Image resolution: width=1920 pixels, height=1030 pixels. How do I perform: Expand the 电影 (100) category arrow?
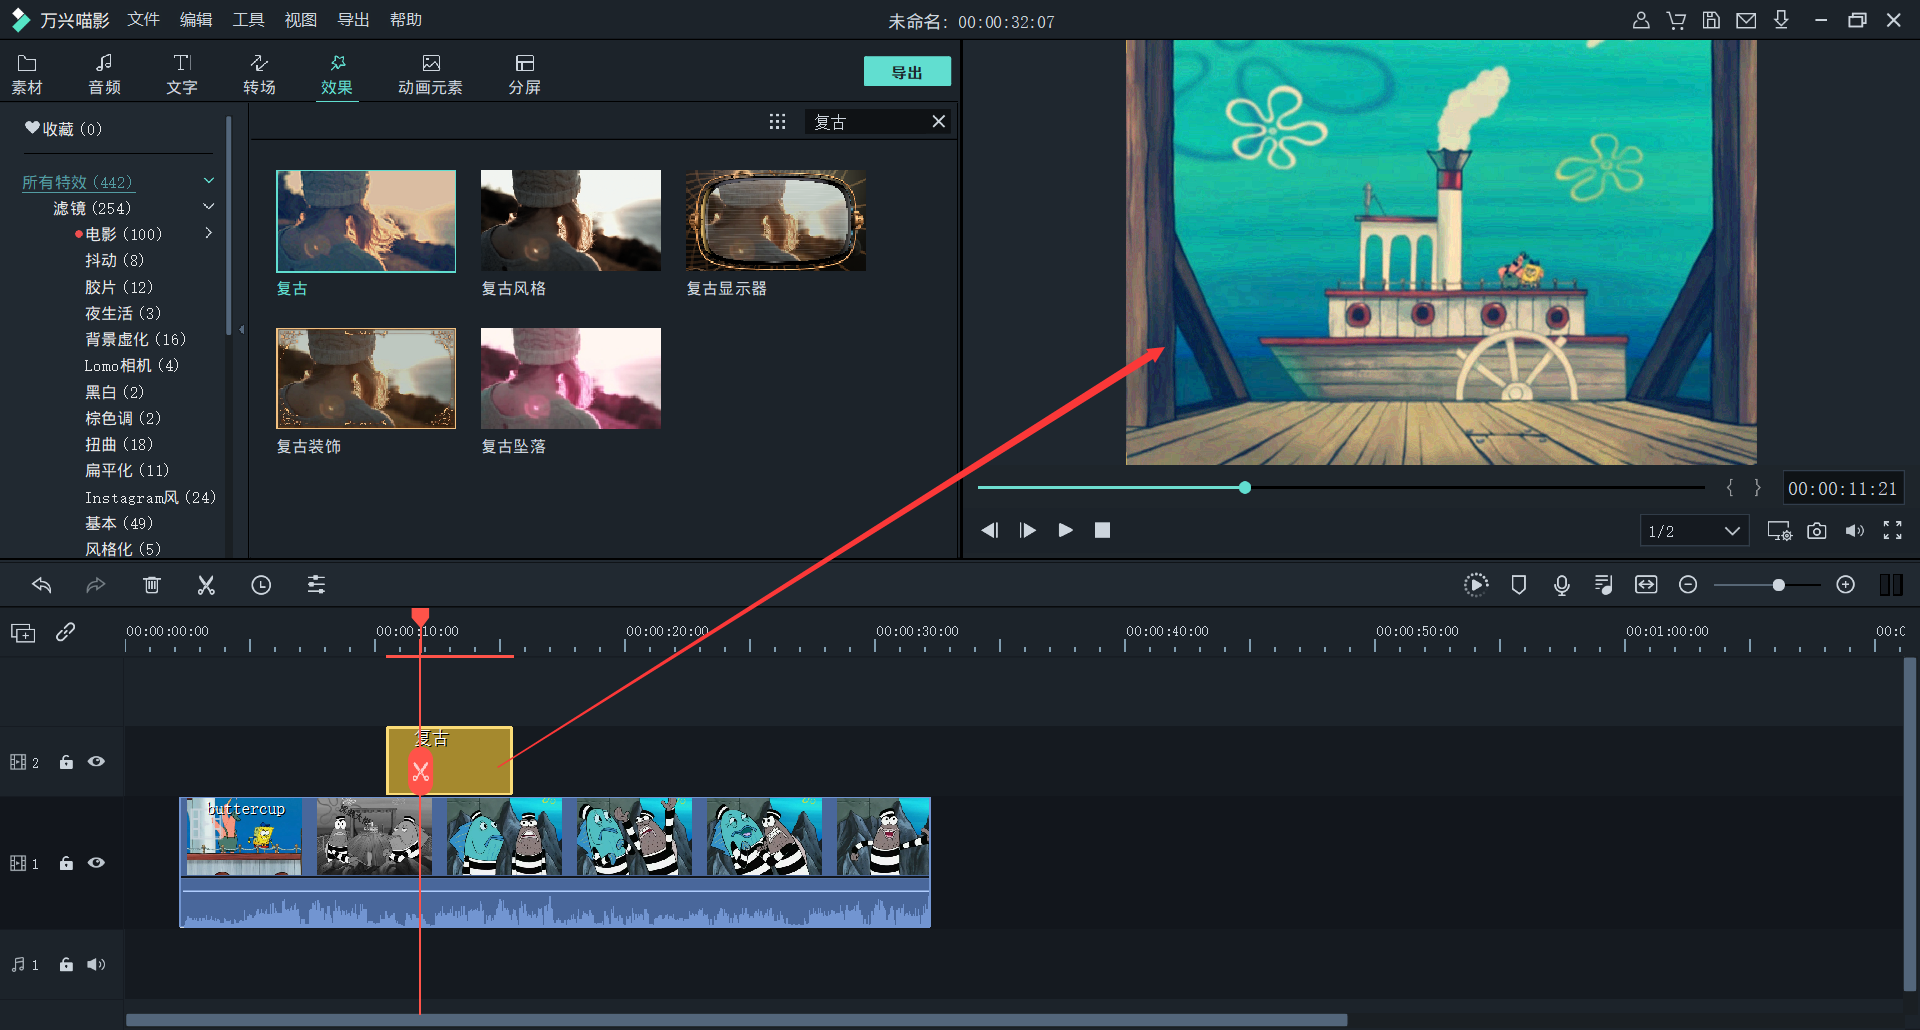209,233
